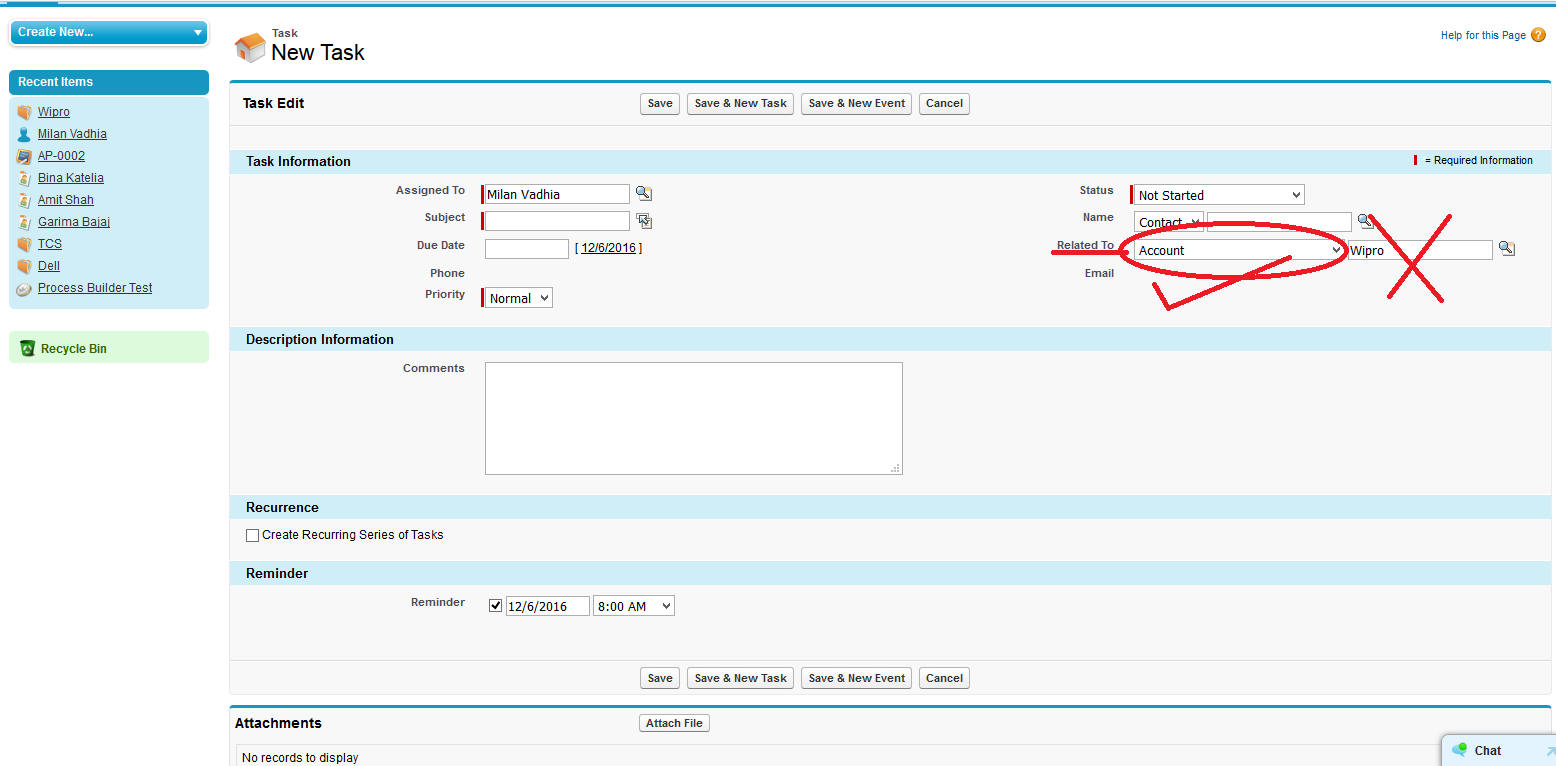Click the Recent Items header
The height and width of the screenshot is (766, 1556).
(109, 82)
